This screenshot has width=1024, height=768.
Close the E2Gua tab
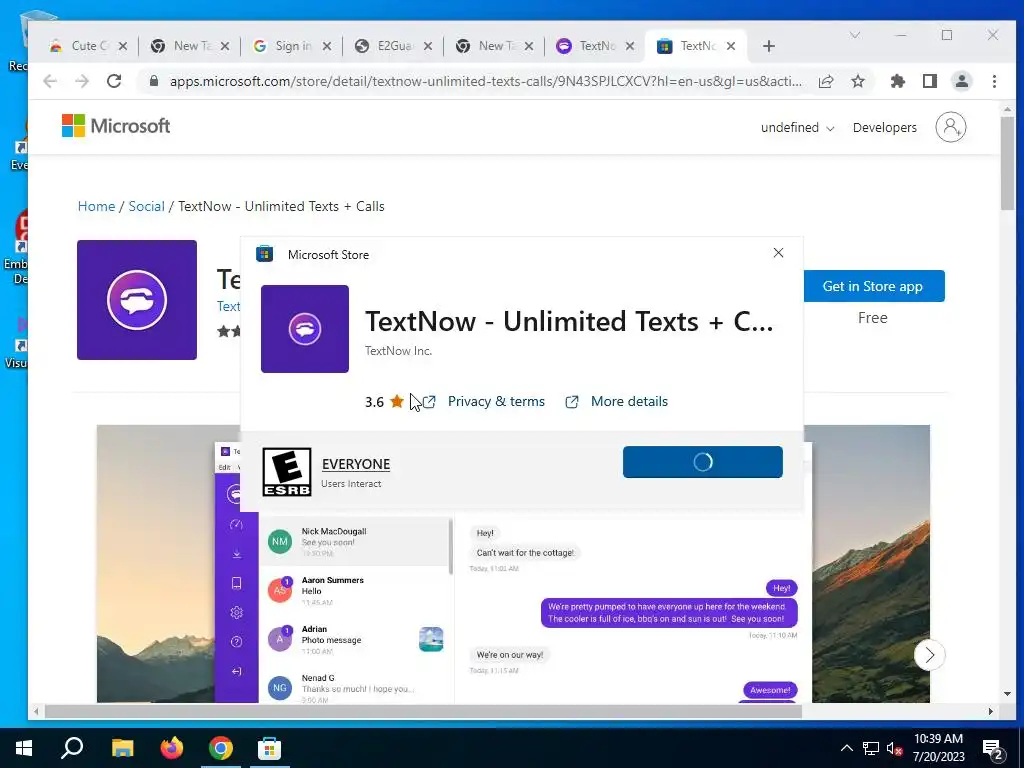coord(428,46)
